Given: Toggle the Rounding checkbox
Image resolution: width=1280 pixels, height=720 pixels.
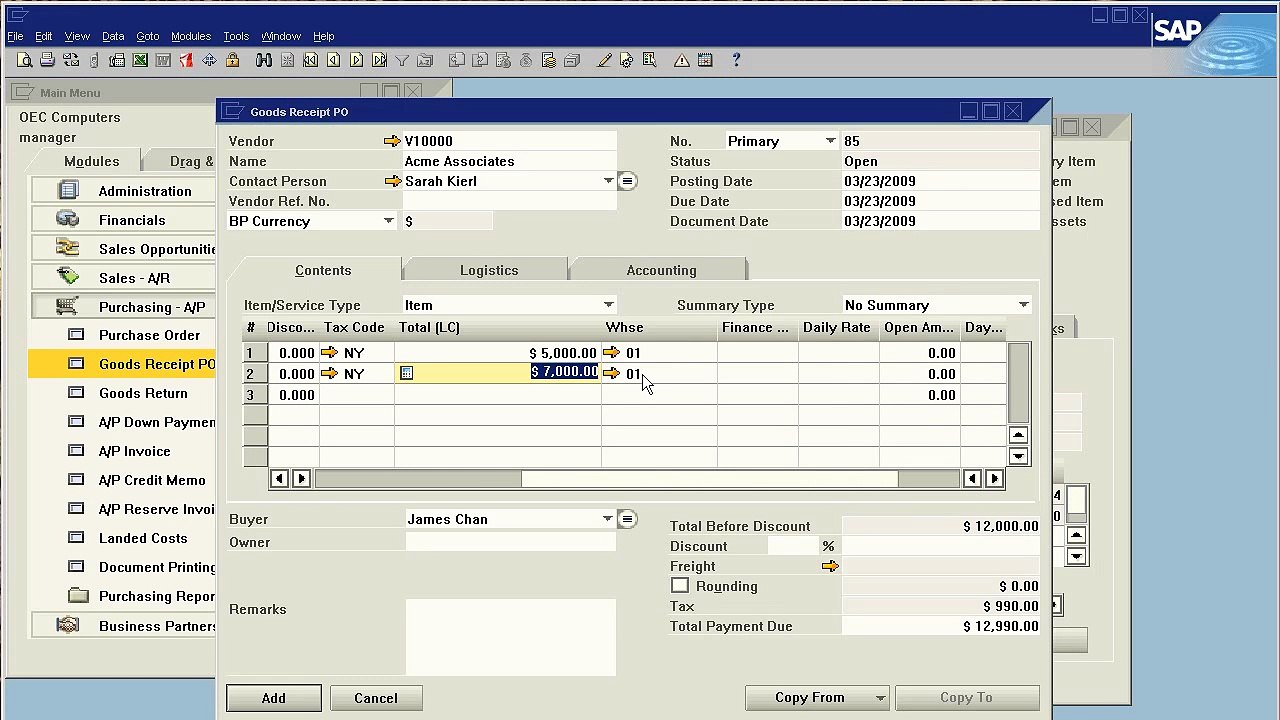Looking at the screenshot, I should [680, 586].
